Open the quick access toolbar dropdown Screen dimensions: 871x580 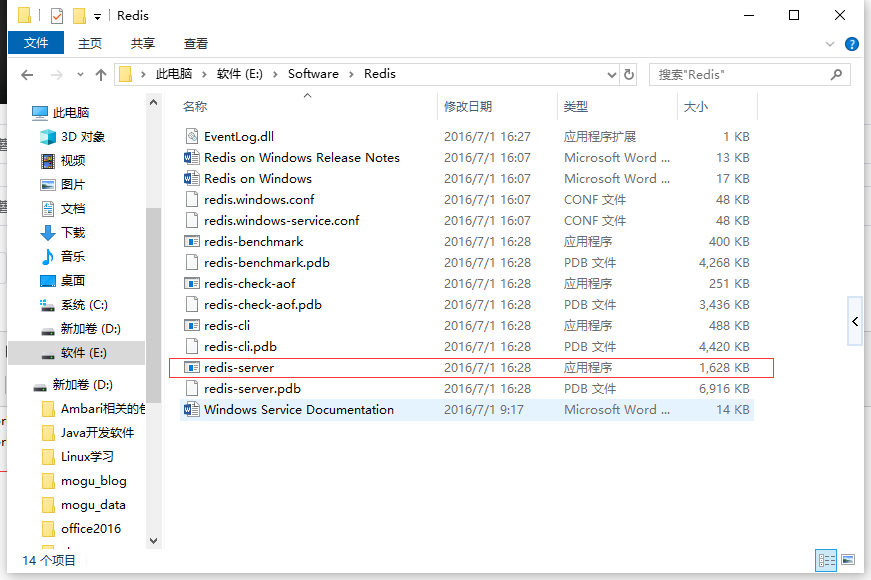tap(97, 17)
